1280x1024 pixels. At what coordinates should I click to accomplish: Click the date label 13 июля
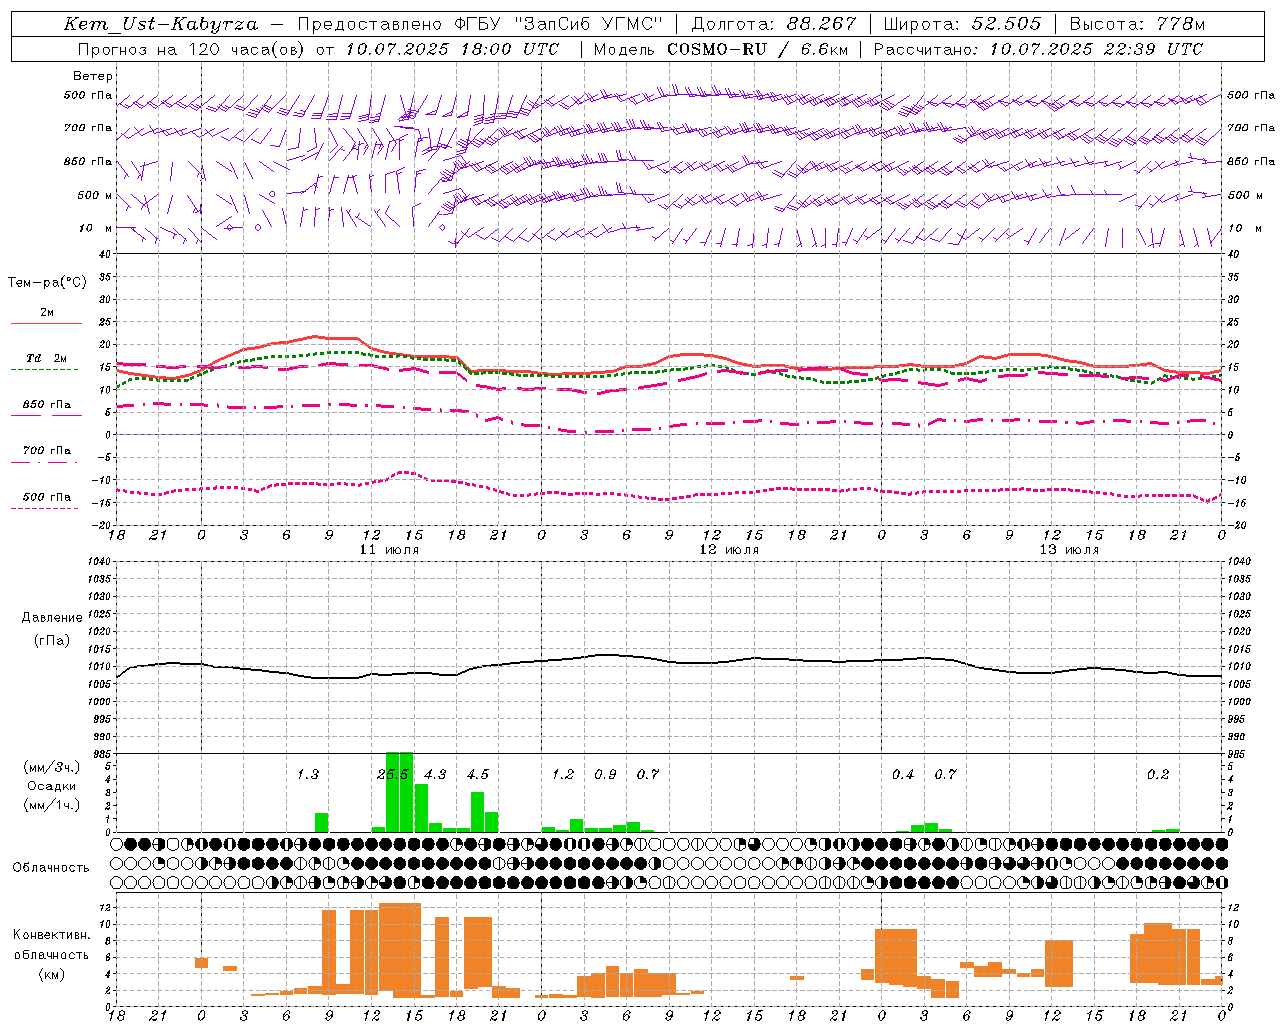[x=1069, y=550]
